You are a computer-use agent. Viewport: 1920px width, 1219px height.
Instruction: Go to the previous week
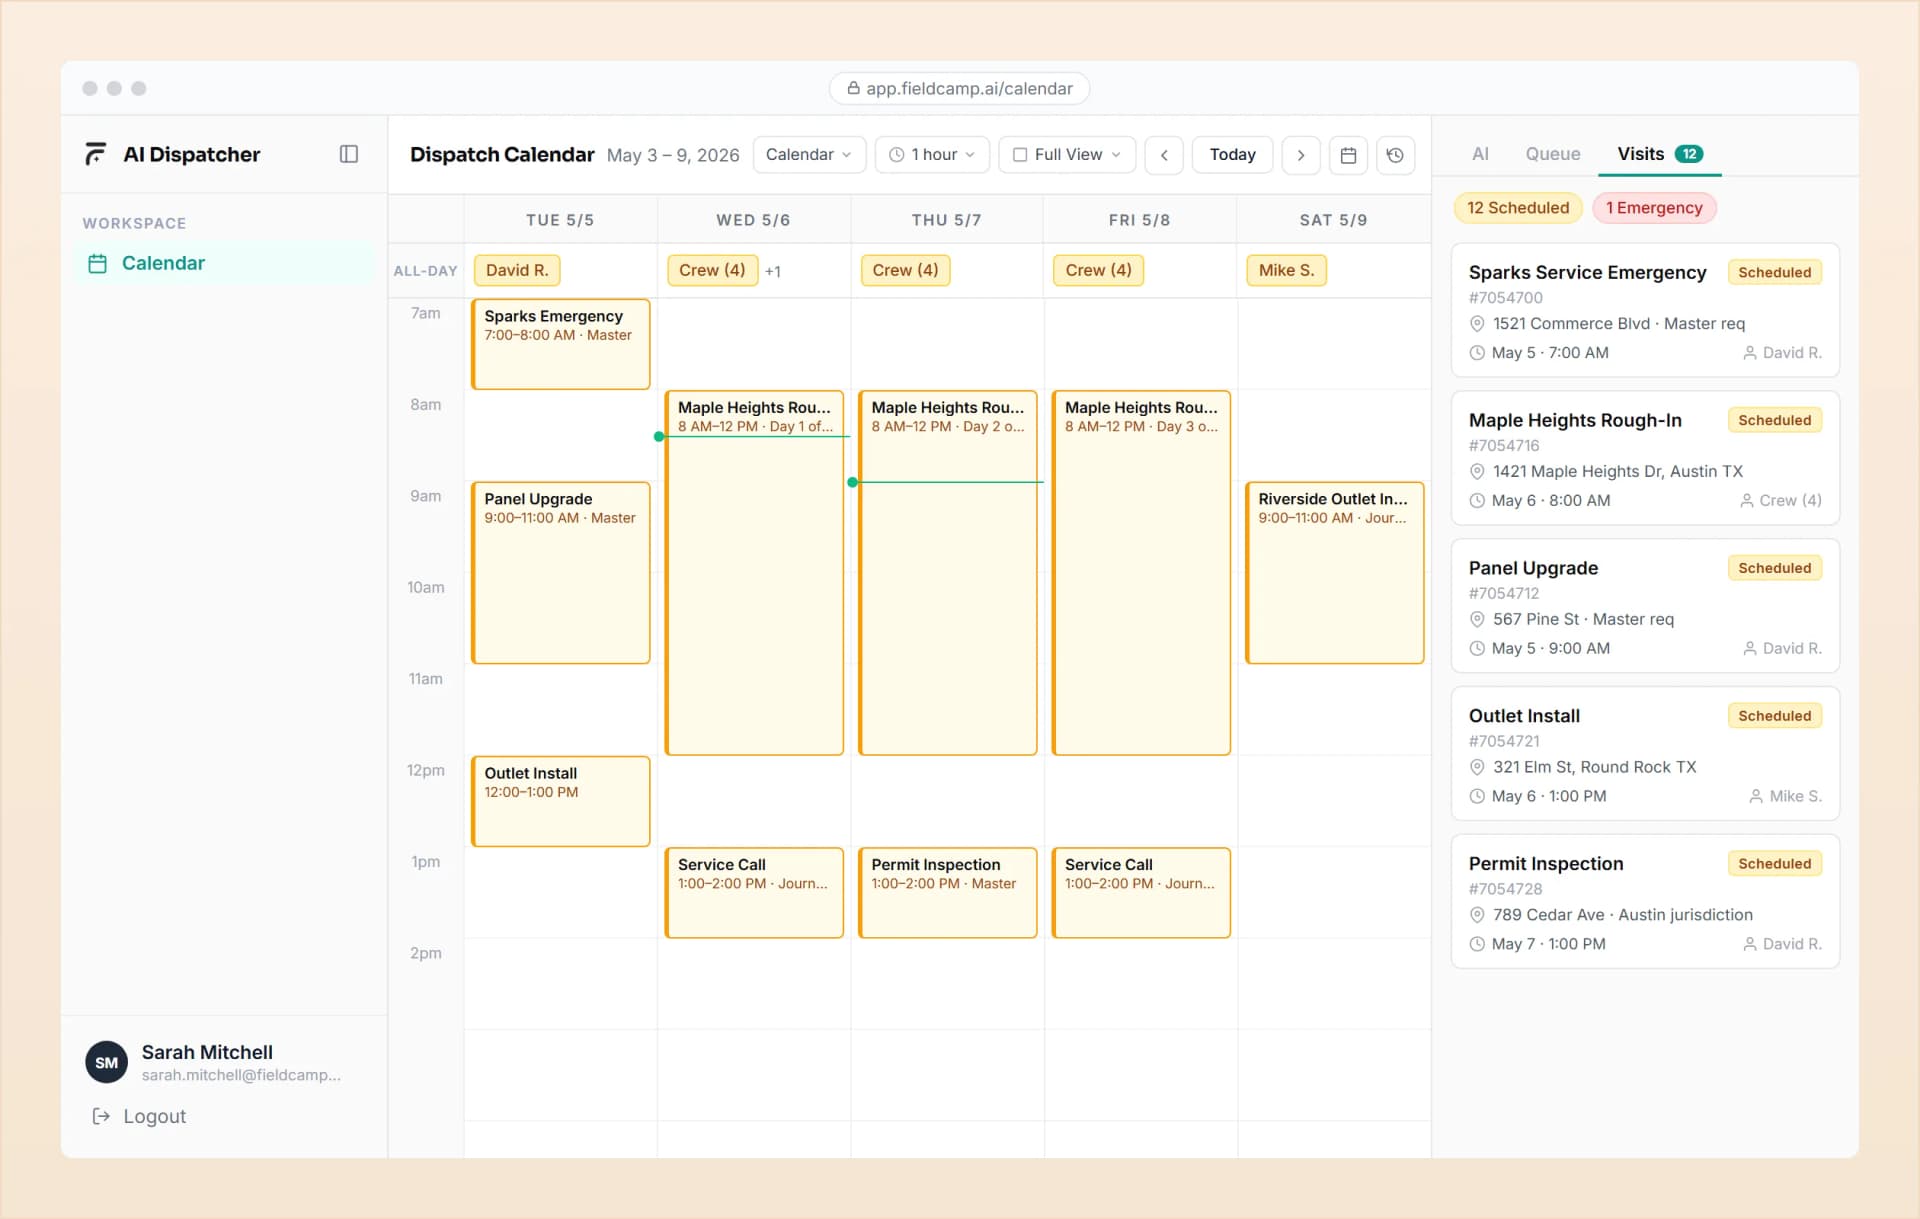(1164, 155)
